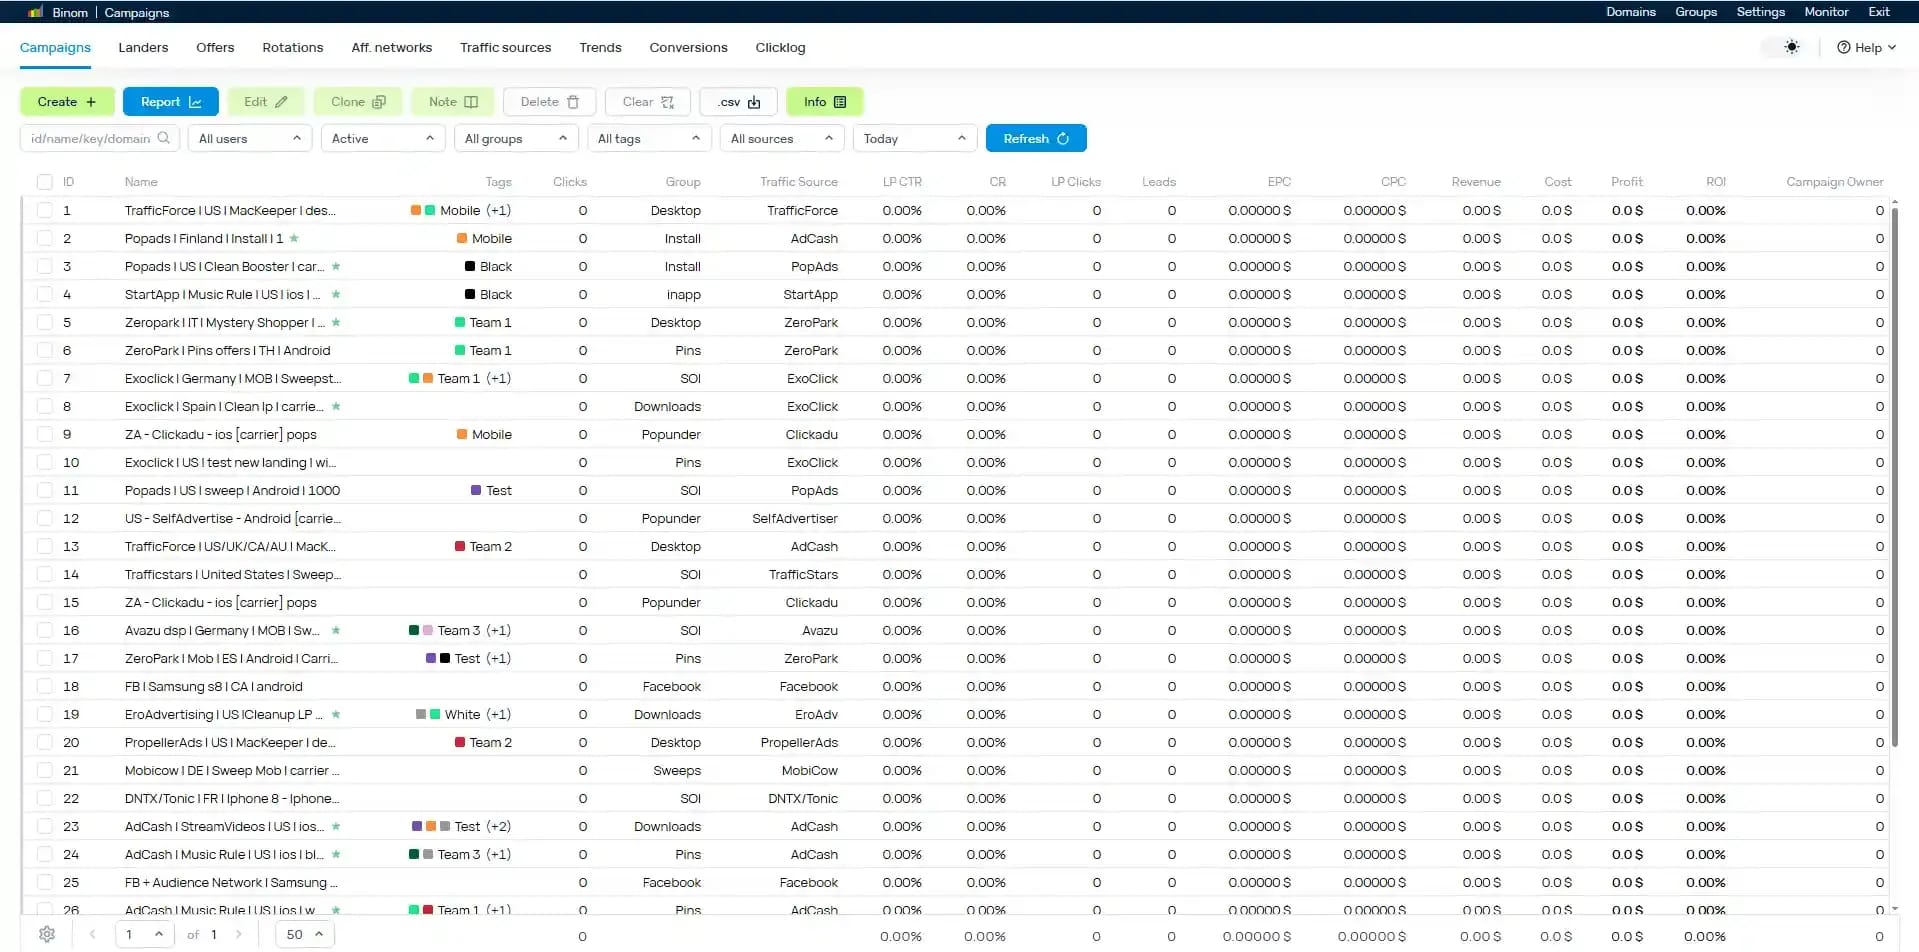1919x952 pixels.
Task: Click the red Team 2 tag swatch on campaign 13
Action: click(460, 546)
